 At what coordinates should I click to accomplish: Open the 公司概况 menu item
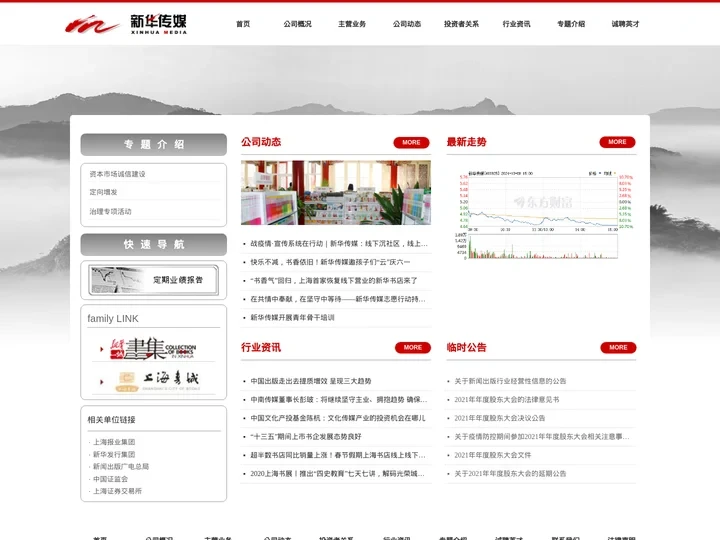pyautogui.click(x=297, y=24)
